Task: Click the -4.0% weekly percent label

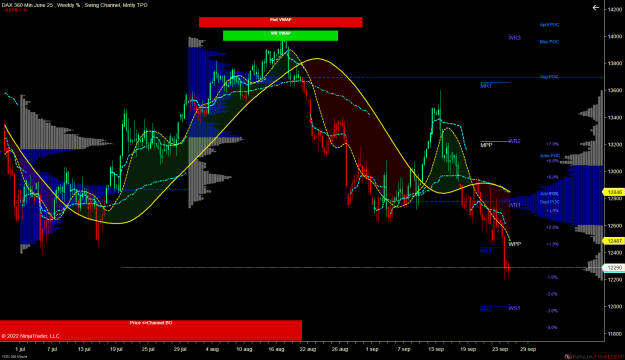Action: tap(552, 327)
